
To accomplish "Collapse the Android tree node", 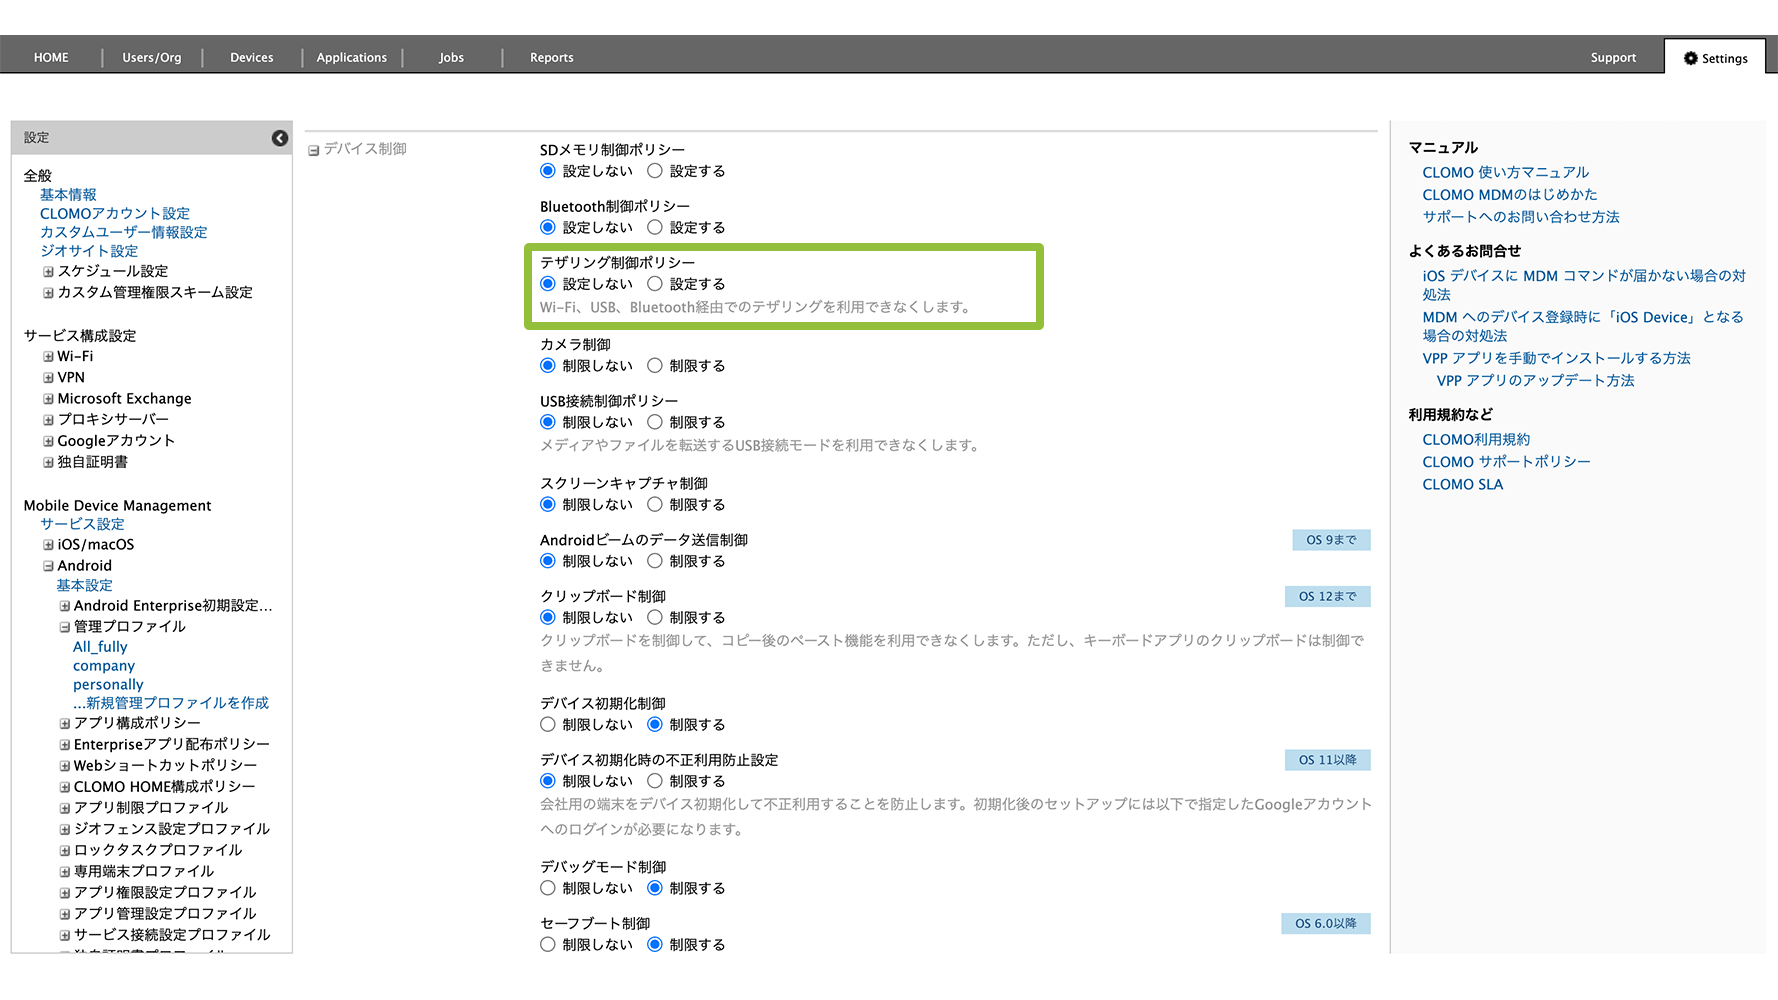I will [x=48, y=566].
